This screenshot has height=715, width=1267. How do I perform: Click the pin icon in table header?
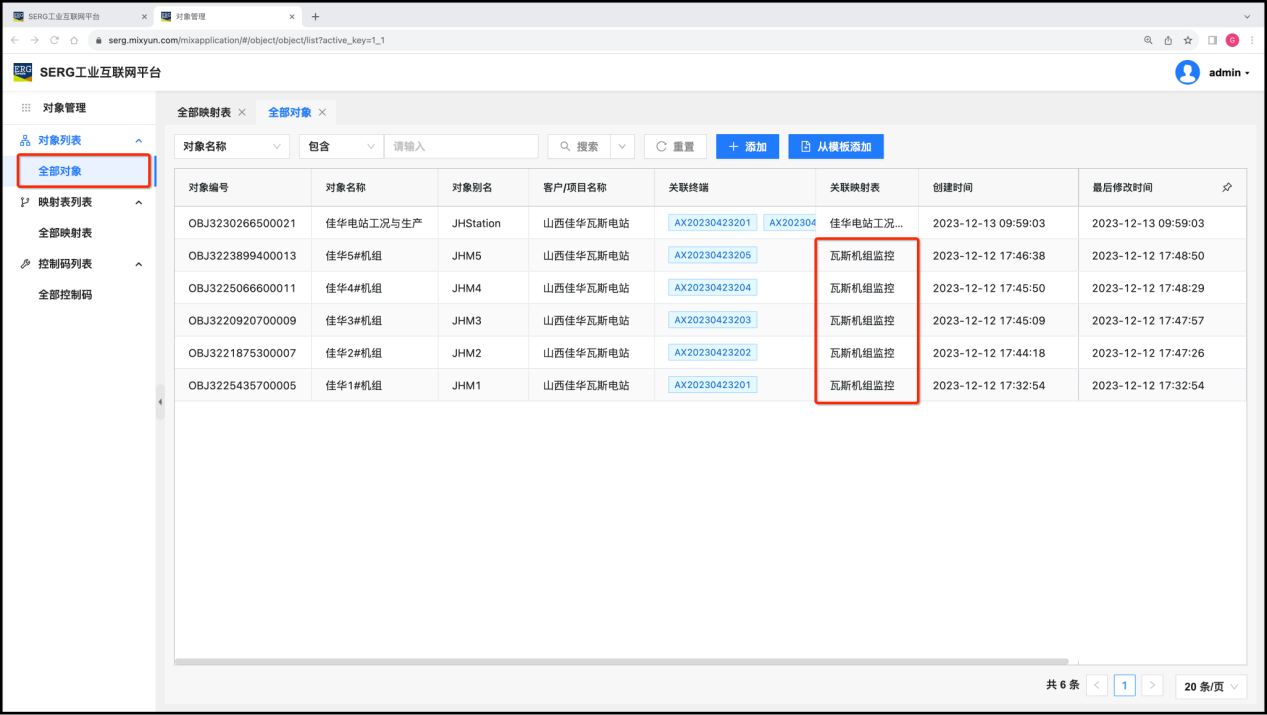click(x=1227, y=188)
